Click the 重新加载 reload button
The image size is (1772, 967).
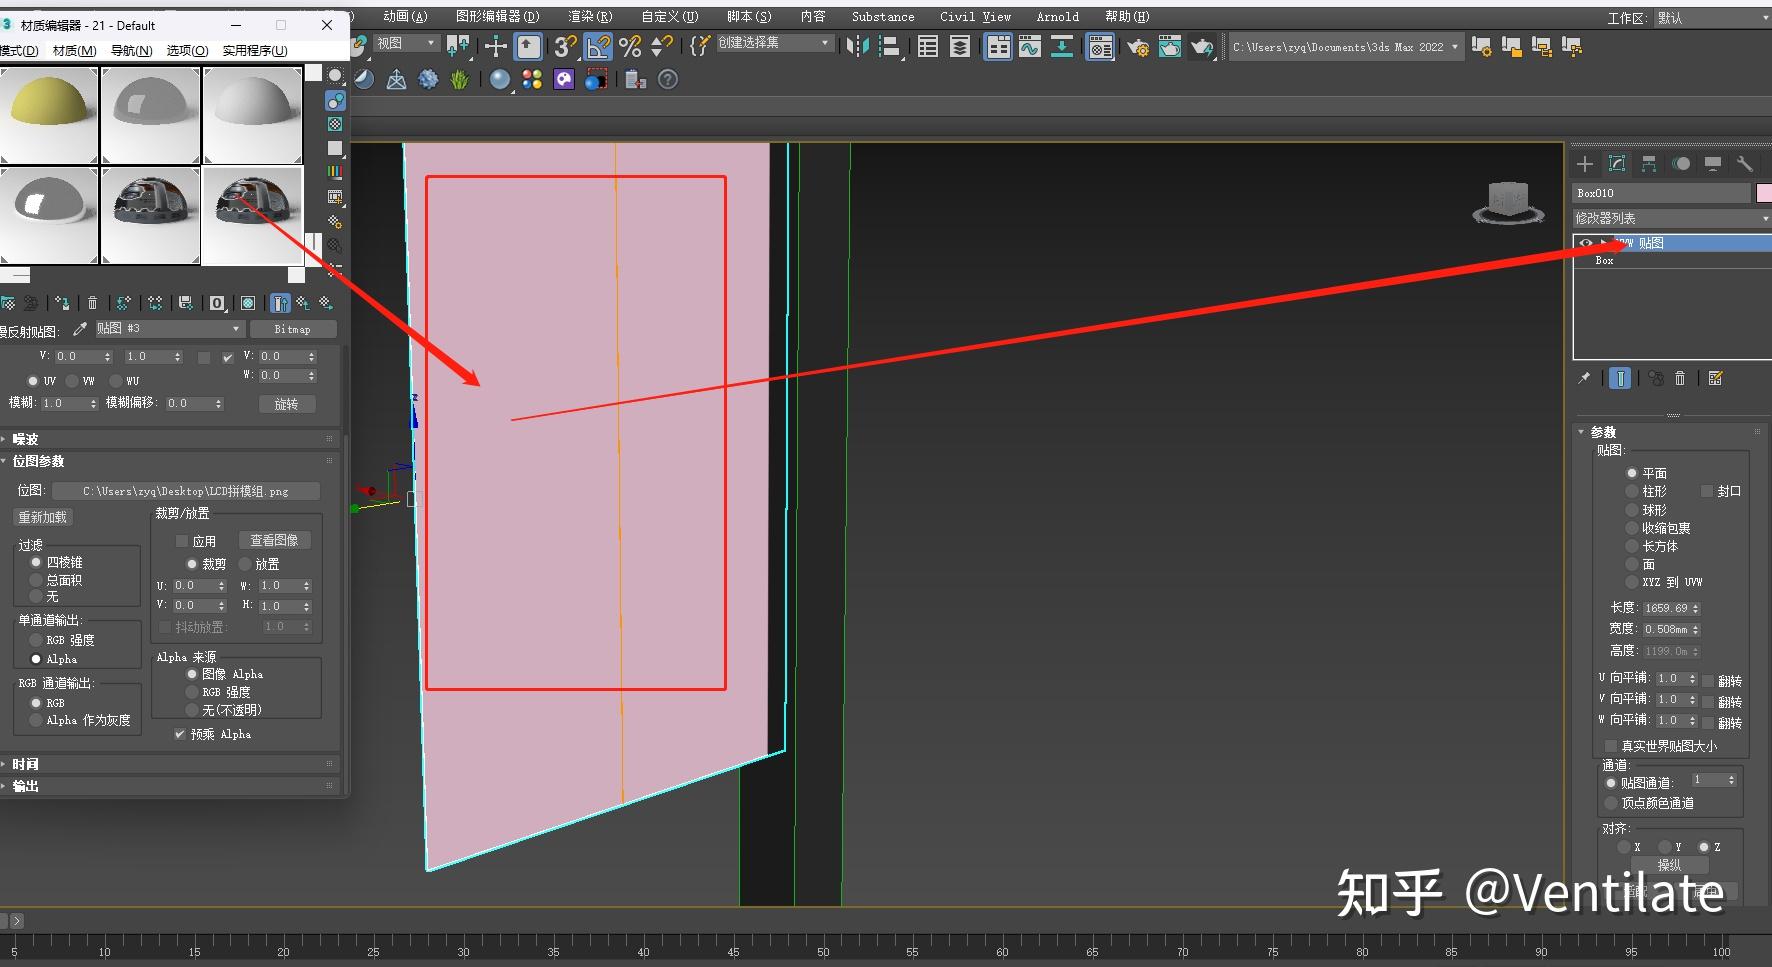(x=43, y=517)
